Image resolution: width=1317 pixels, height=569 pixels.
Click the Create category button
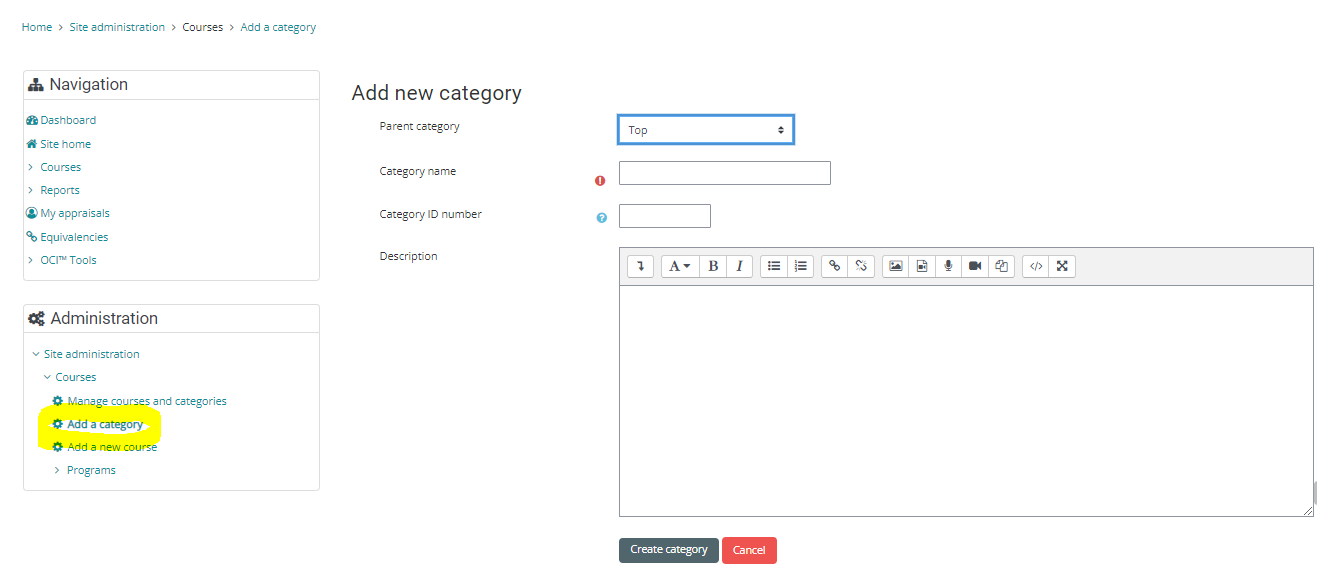[x=668, y=550]
